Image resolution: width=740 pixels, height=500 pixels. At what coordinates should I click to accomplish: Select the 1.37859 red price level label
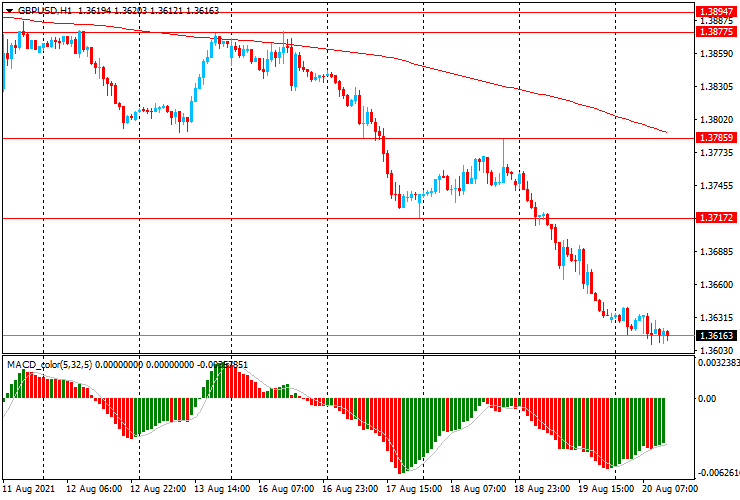[x=716, y=138]
